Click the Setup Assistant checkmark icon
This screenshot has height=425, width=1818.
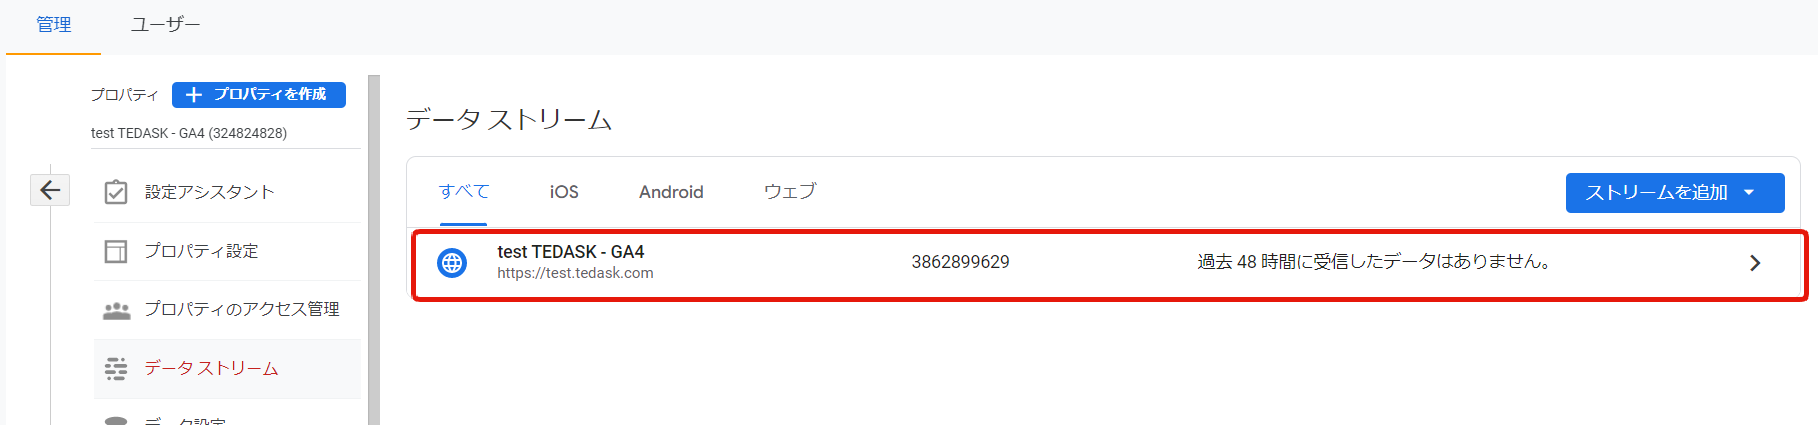[x=116, y=192]
